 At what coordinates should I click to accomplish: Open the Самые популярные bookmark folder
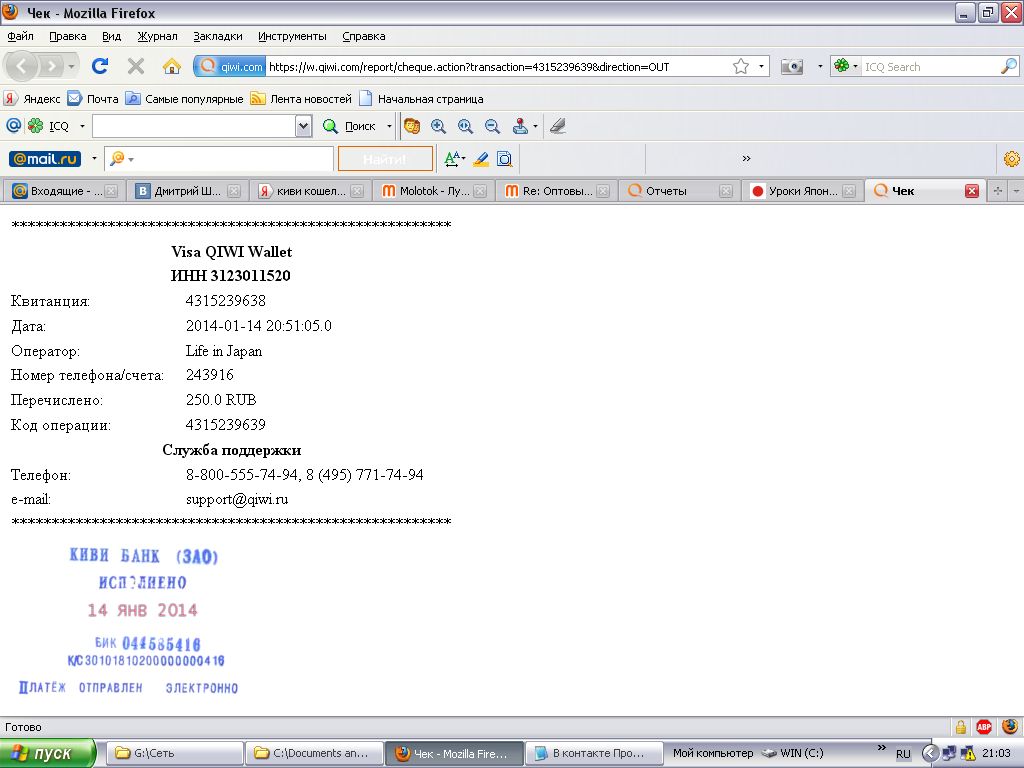(184, 99)
